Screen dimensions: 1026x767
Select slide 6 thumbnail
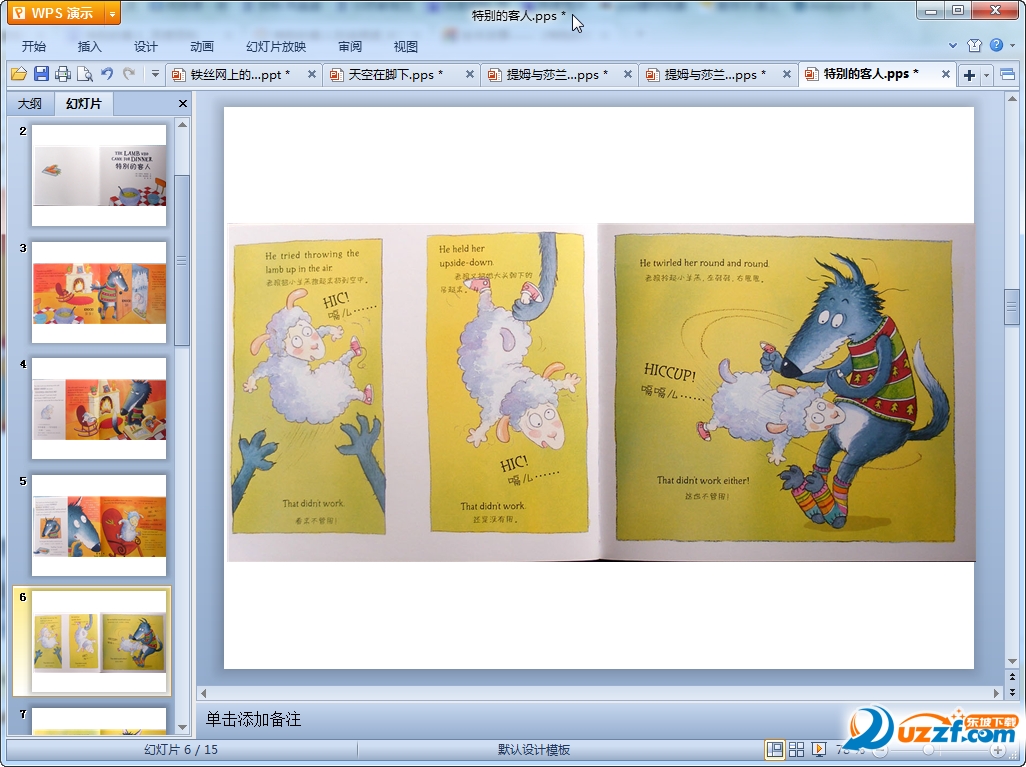click(x=99, y=641)
